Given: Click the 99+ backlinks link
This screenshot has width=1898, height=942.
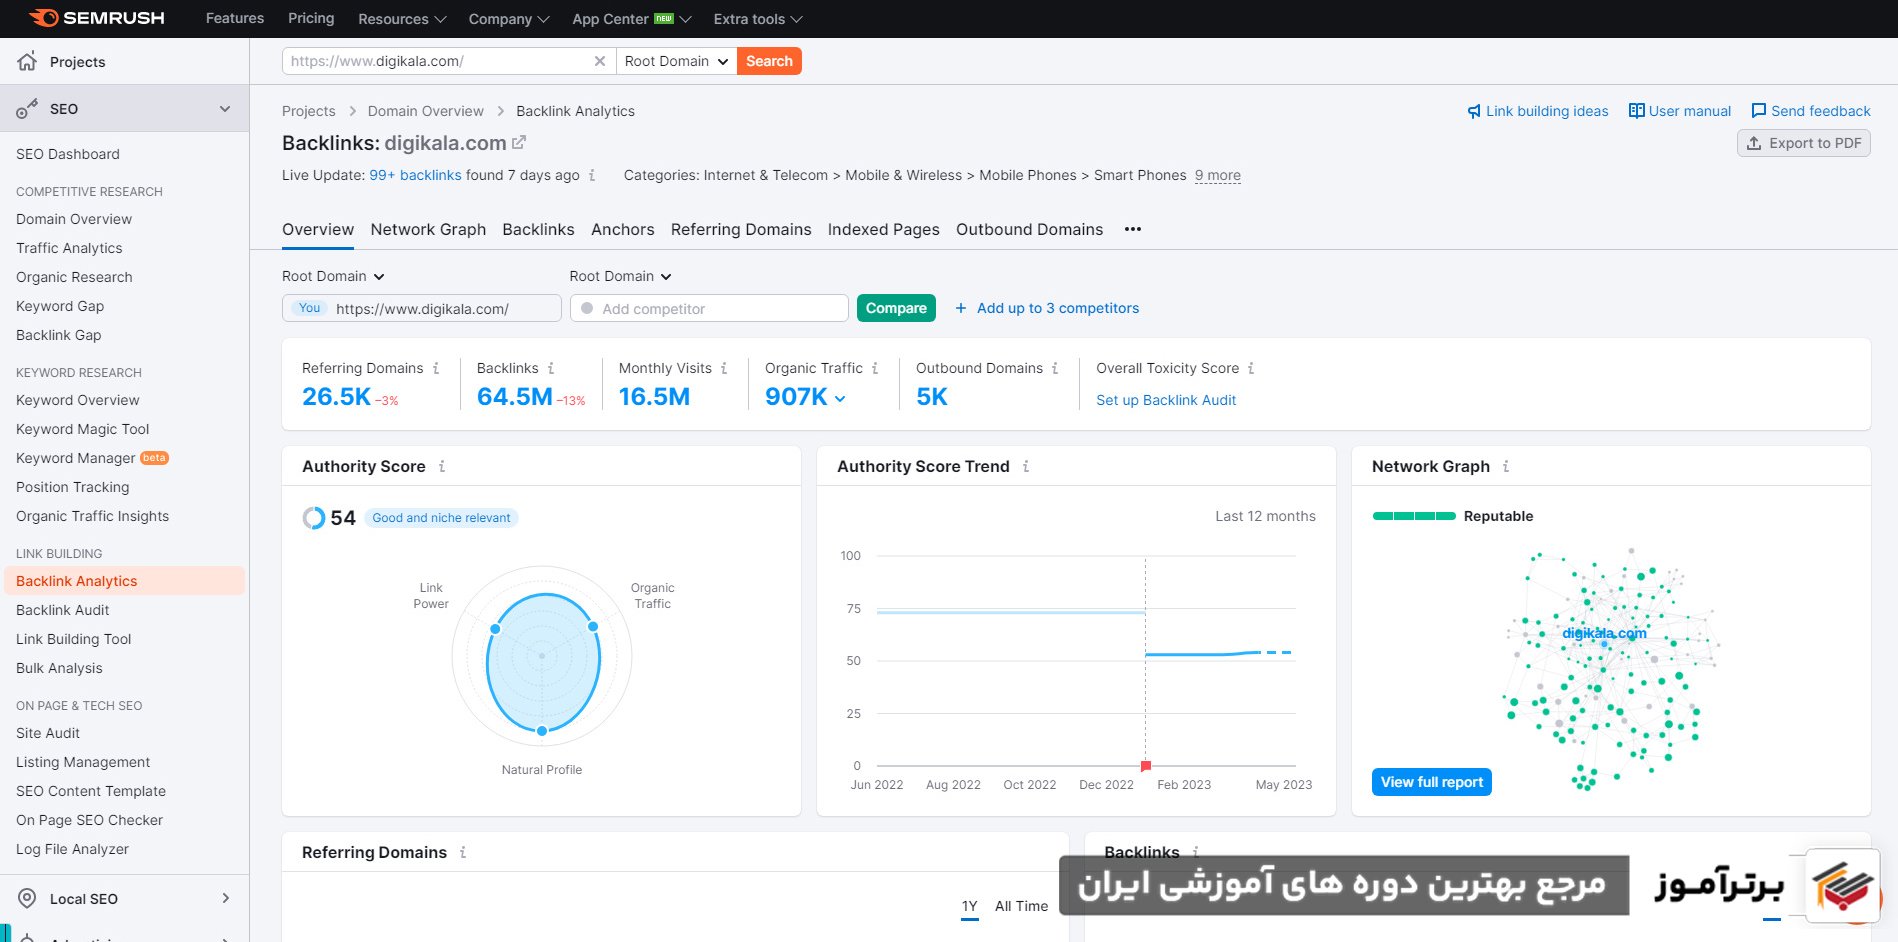Looking at the screenshot, I should [x=415, y=175].
